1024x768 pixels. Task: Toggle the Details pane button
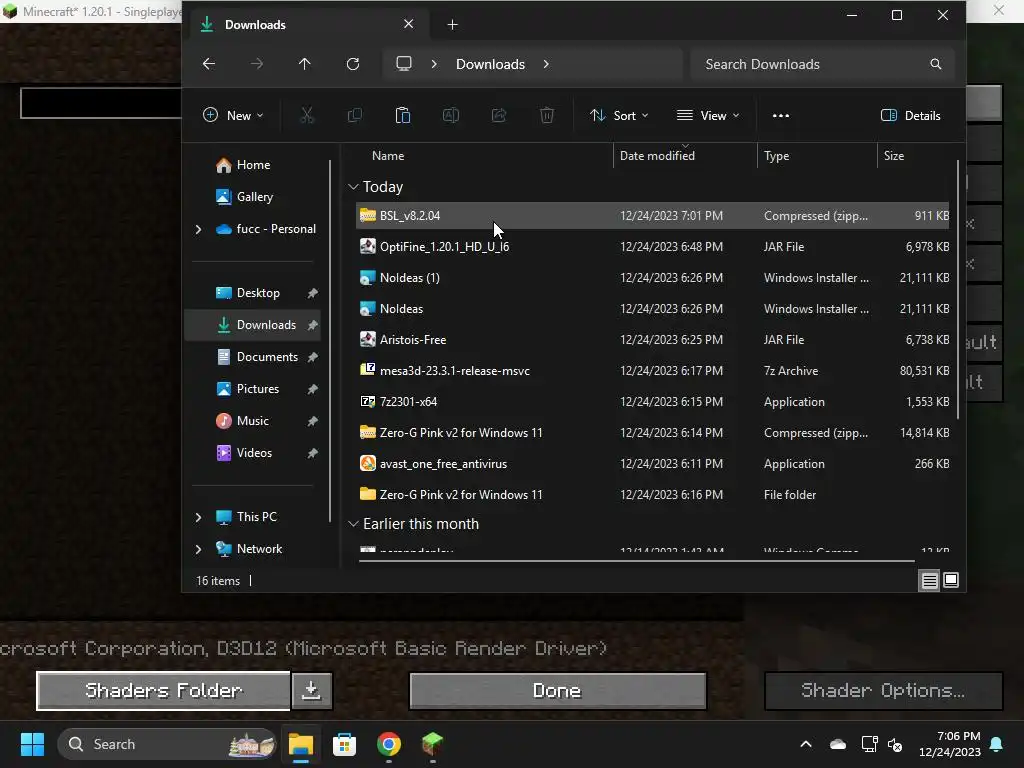(911, 116)
